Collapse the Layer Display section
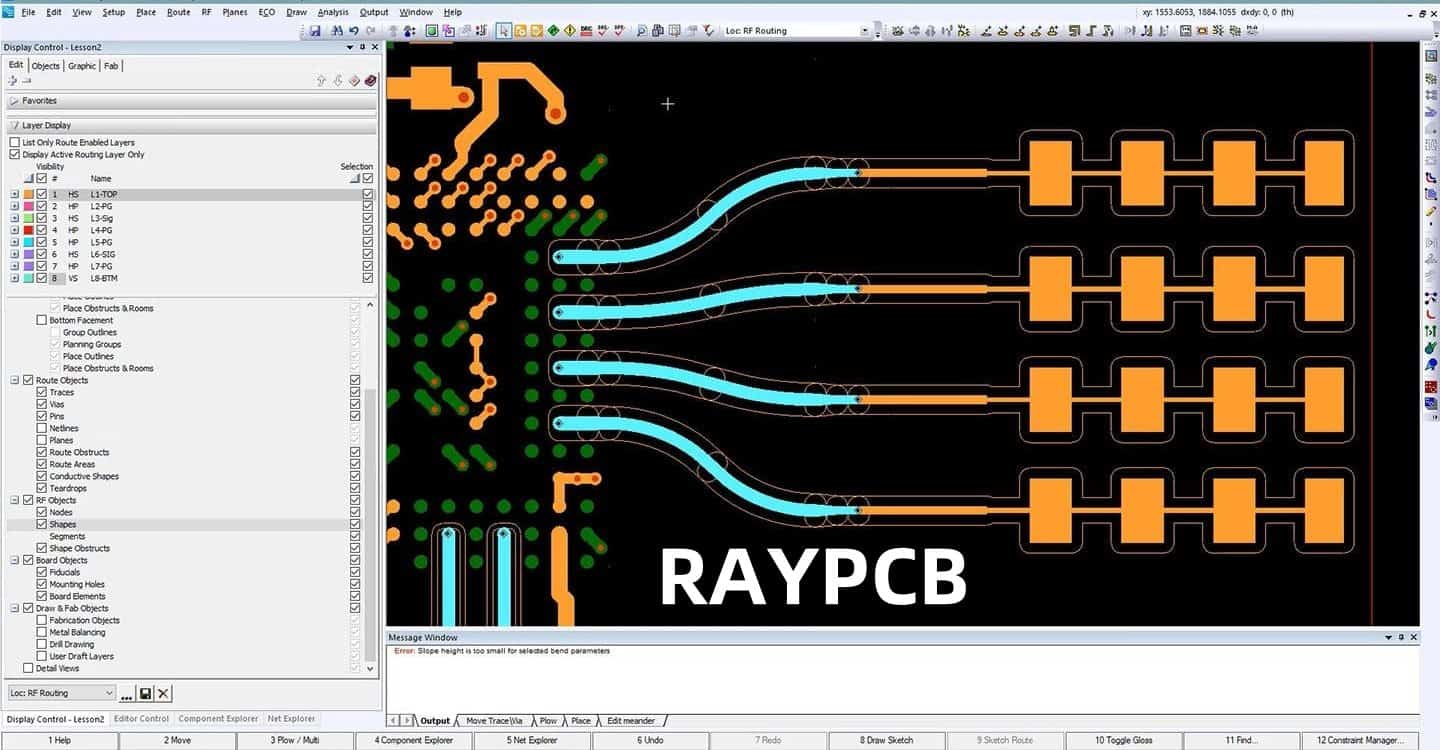Viewport: 1440px width, 750px height. tap(14, 126)
